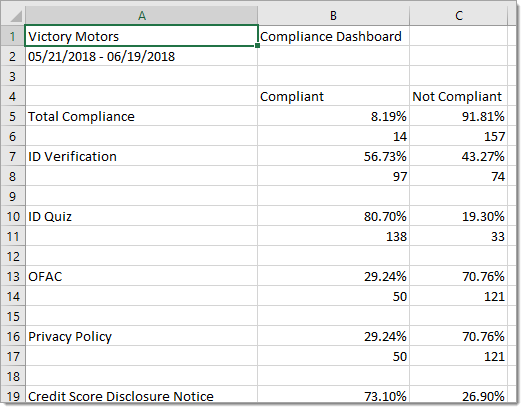
Task: Click the ID Verification label cell
Action: coord(141,156)
